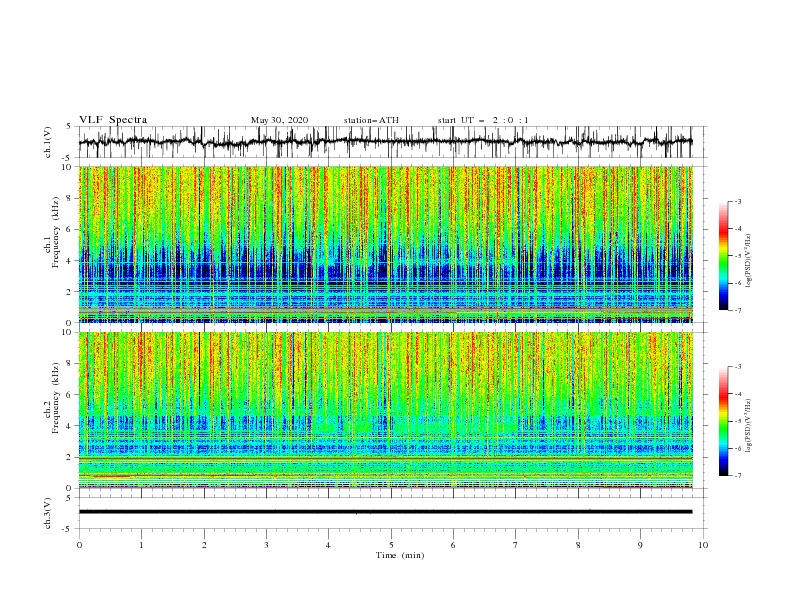
Task: Click the ch.2 color scale bar
Action: pos(723,421)
